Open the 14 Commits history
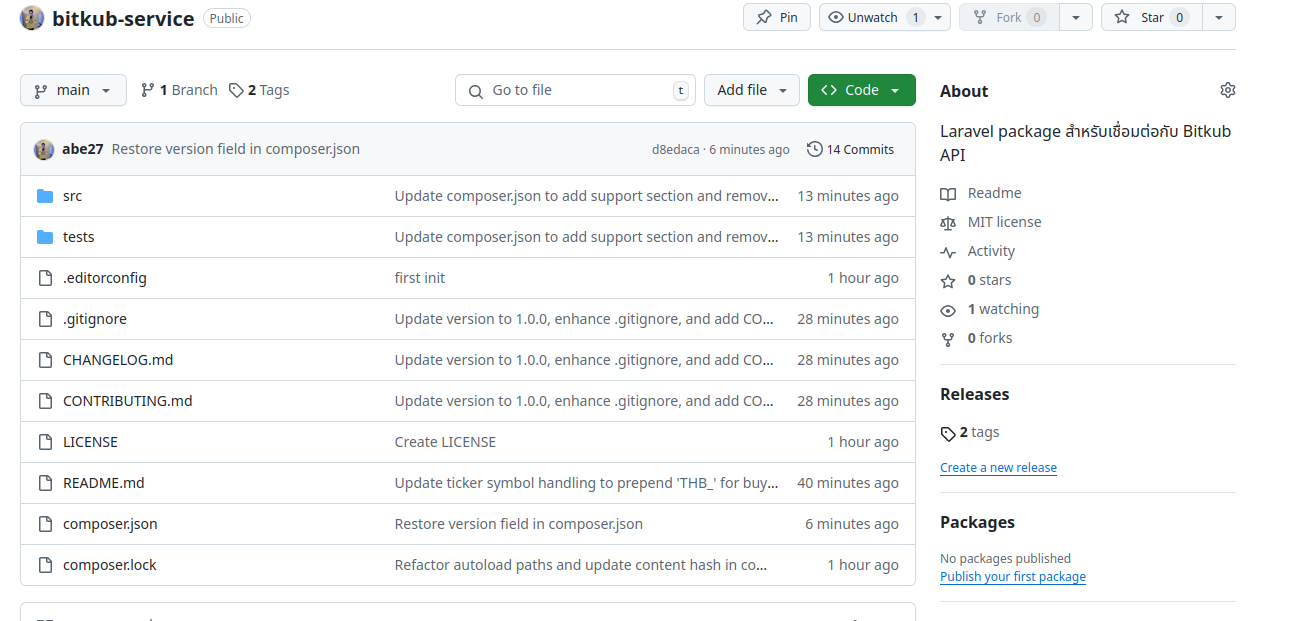The height and width of the screenshot is (621, 1302). click(850, 149)
